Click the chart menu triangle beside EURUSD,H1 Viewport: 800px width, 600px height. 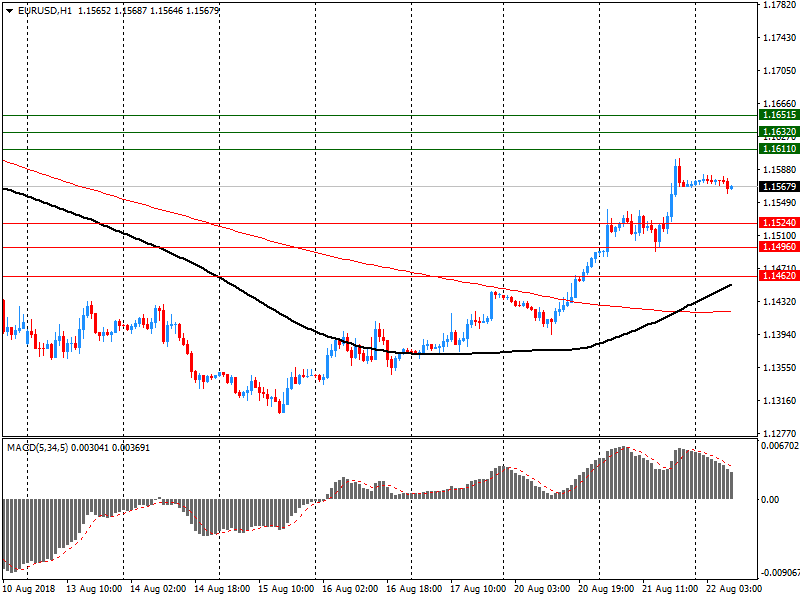(10, 11)
